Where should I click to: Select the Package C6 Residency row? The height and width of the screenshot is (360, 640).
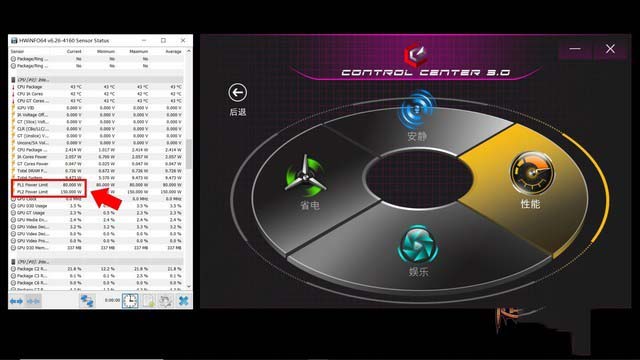[96, 283]
